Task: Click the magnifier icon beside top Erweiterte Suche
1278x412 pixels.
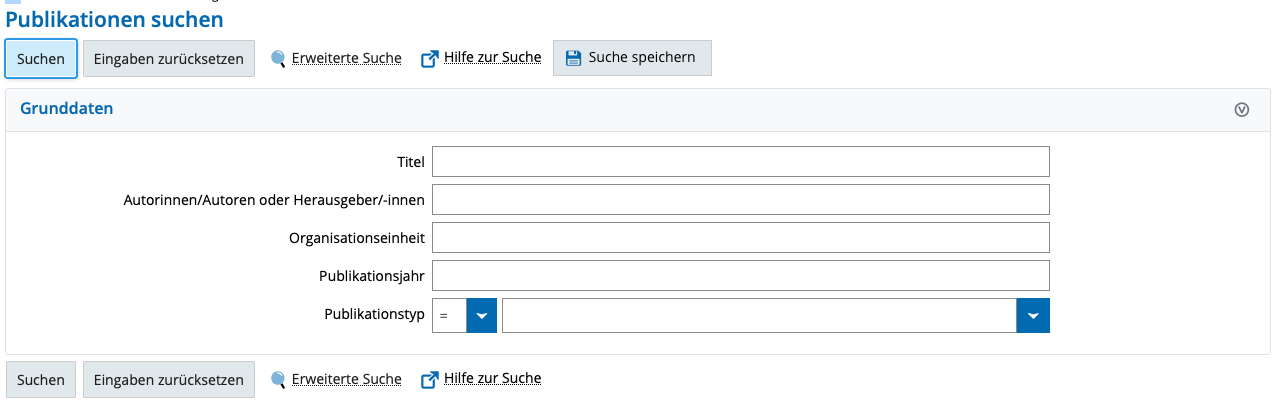Action: pos(278,58)
